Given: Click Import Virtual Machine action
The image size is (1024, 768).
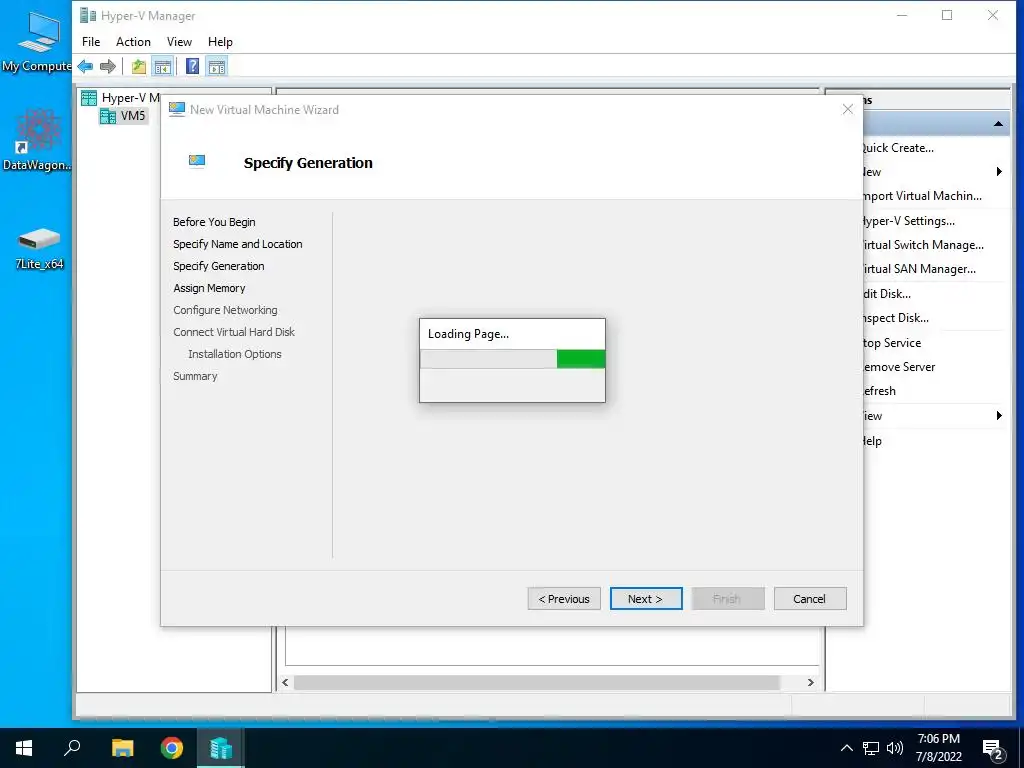Looking at the screenshot, I should (x=921, y=196).
